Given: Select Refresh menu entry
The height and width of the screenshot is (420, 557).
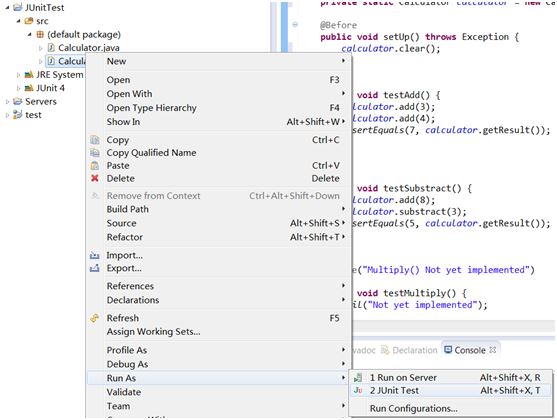Looking at the screenshot, I should (218, 318).
